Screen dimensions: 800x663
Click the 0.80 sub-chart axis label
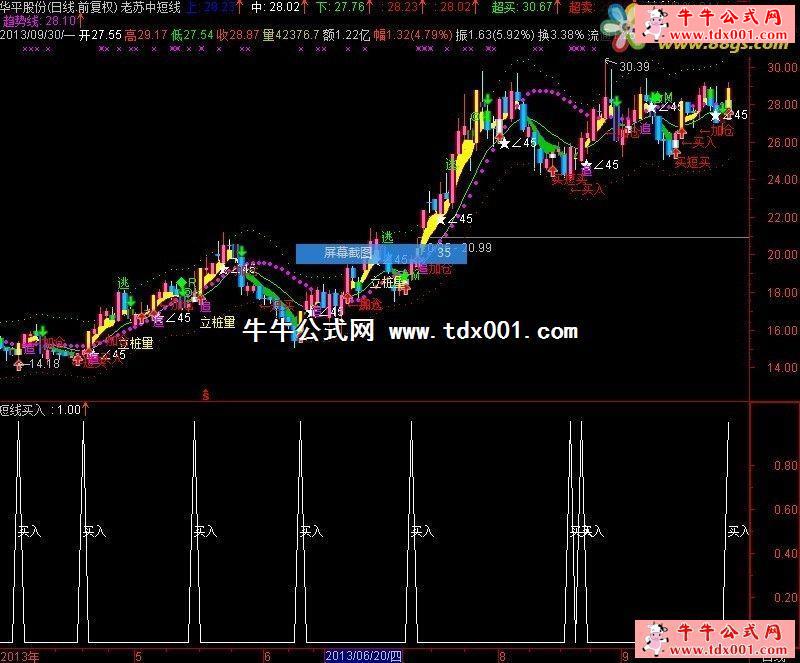click(786, 465)
